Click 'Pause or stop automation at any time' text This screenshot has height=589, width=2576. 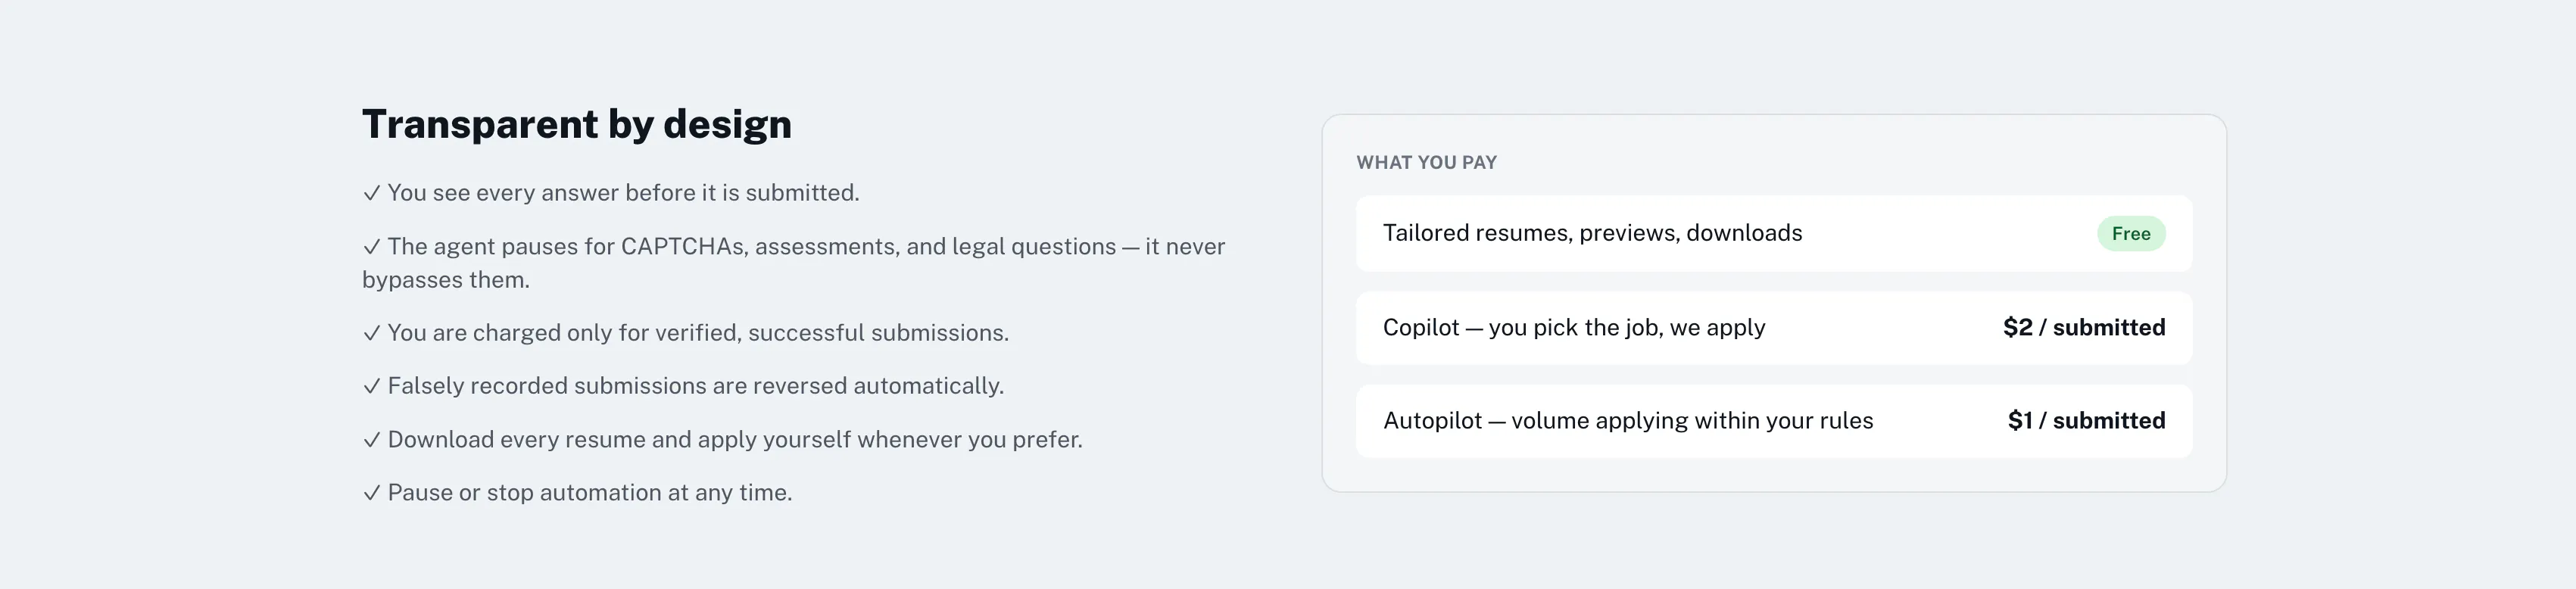590,493
